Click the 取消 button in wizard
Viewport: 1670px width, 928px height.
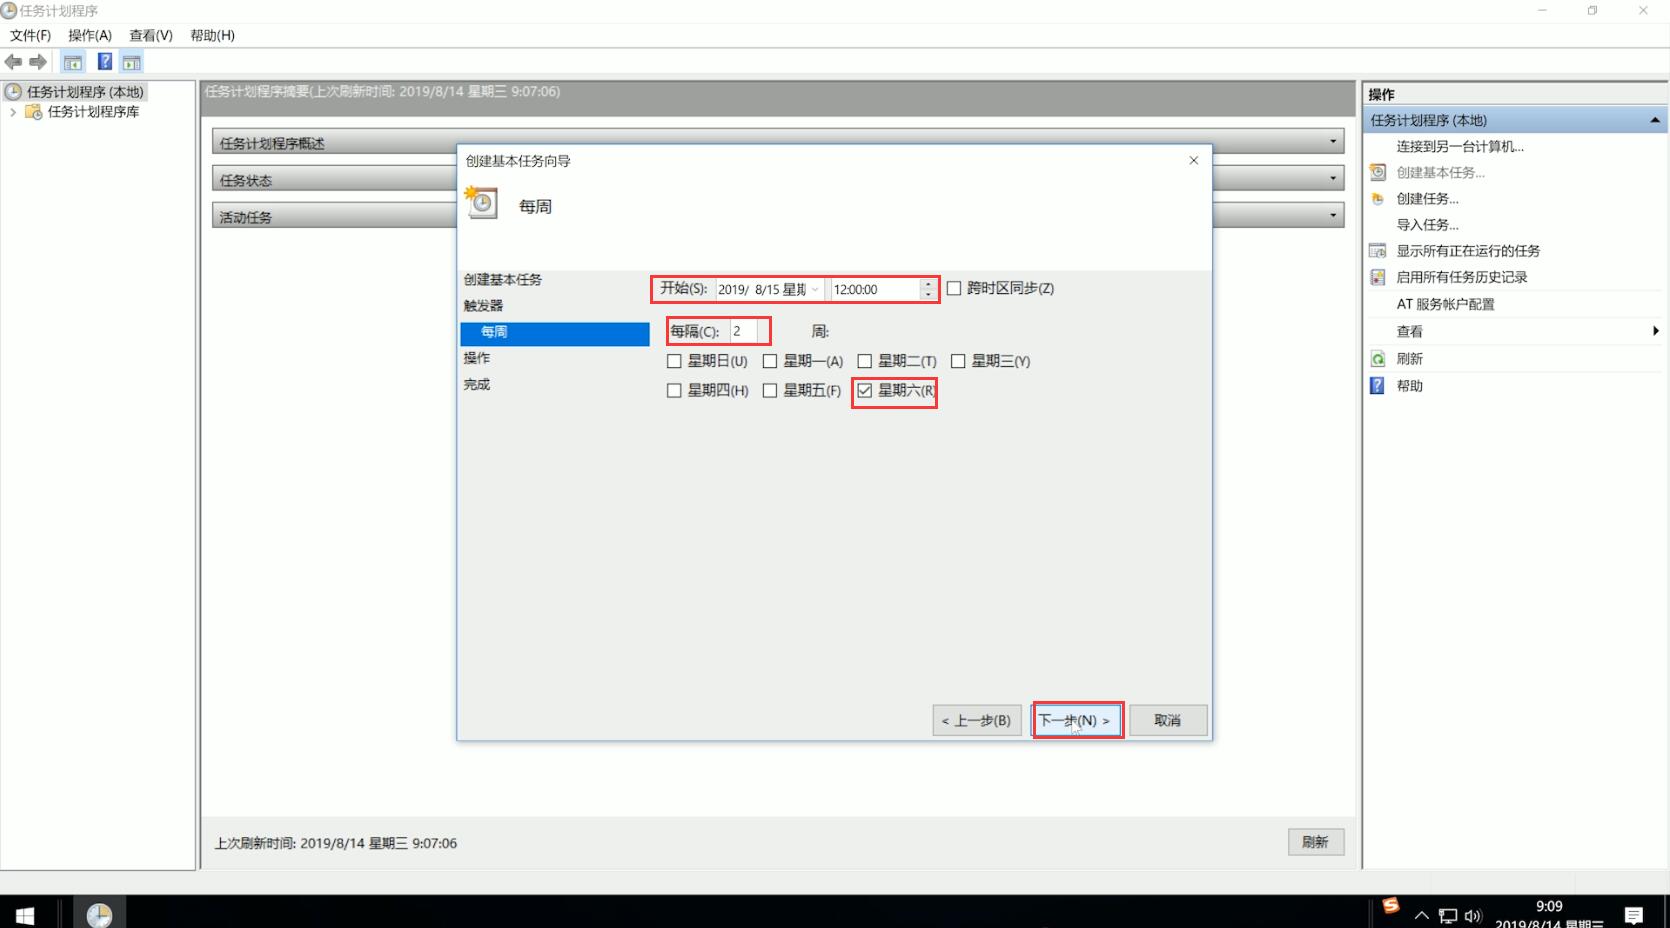pyautogui.click(x=1168, y=720)
